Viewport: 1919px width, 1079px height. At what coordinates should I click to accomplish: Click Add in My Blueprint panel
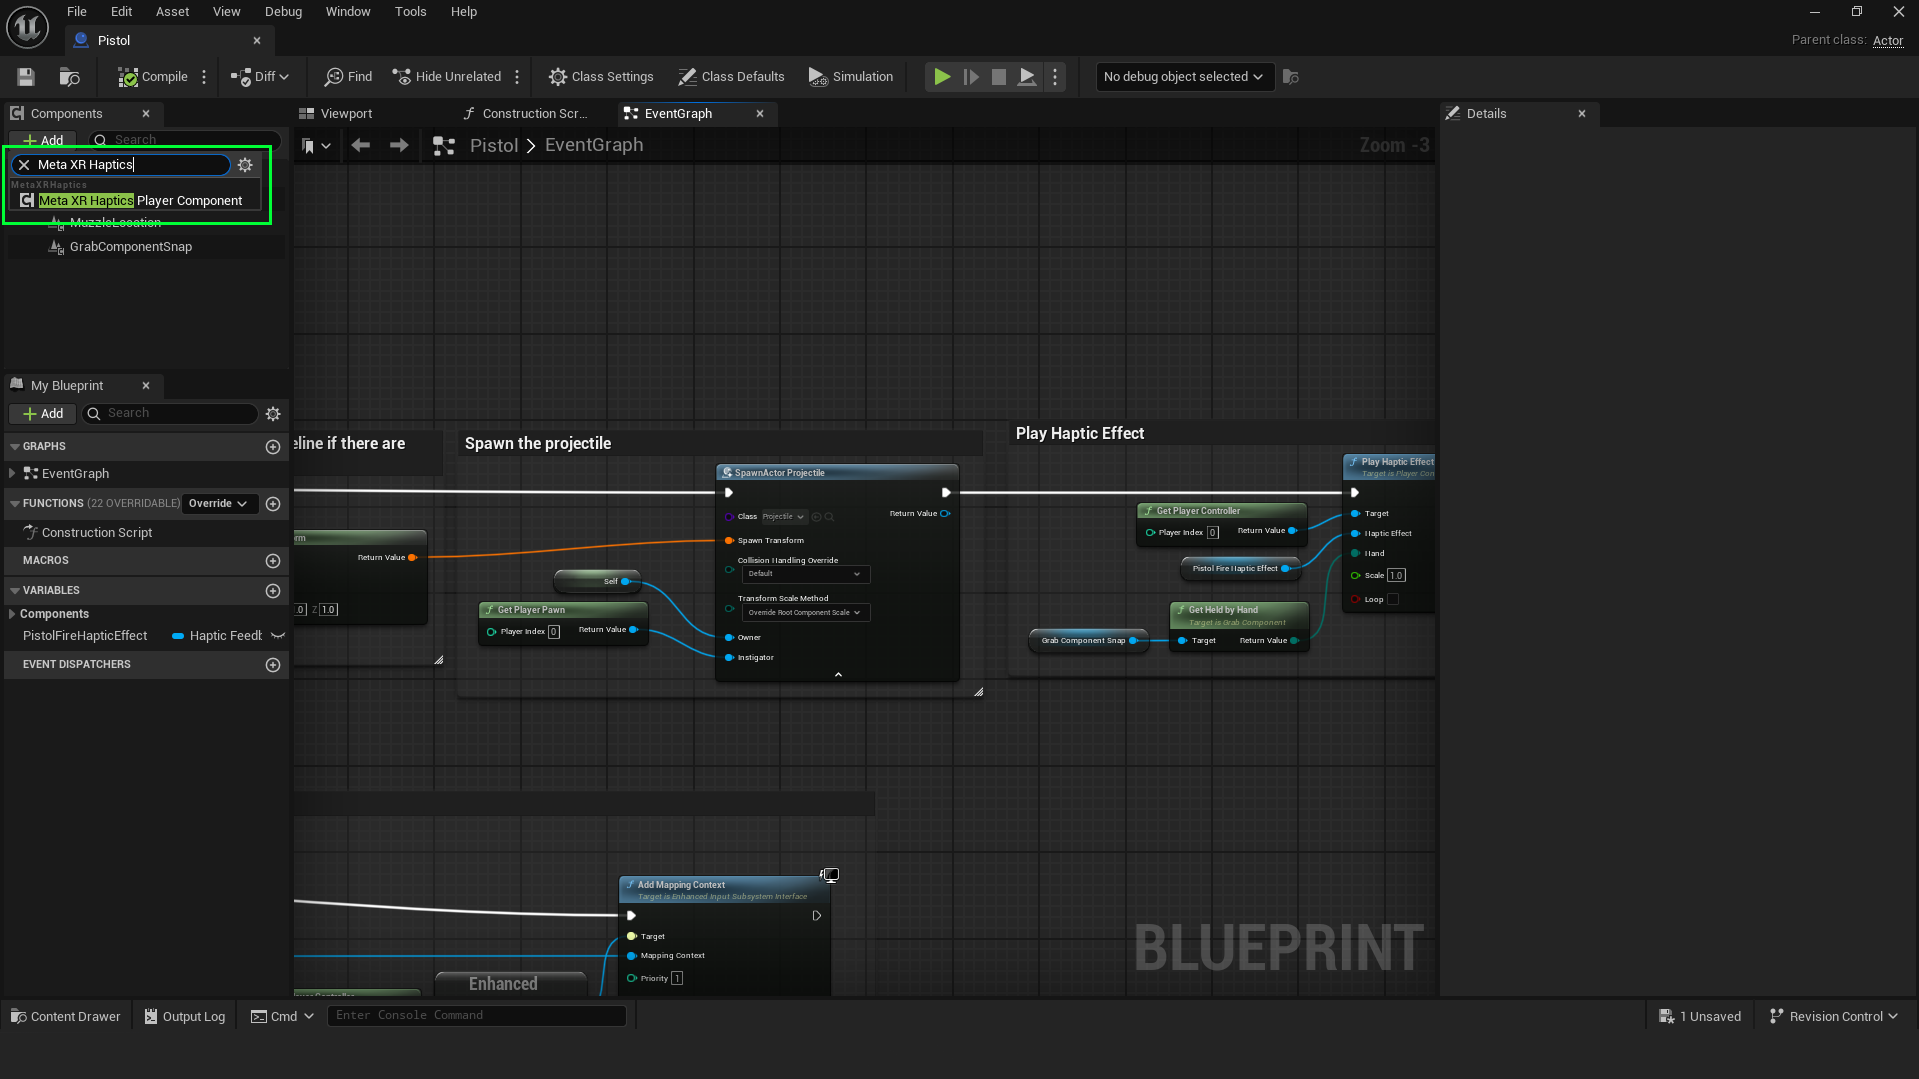pyautogui.click(x=43, y=414)
